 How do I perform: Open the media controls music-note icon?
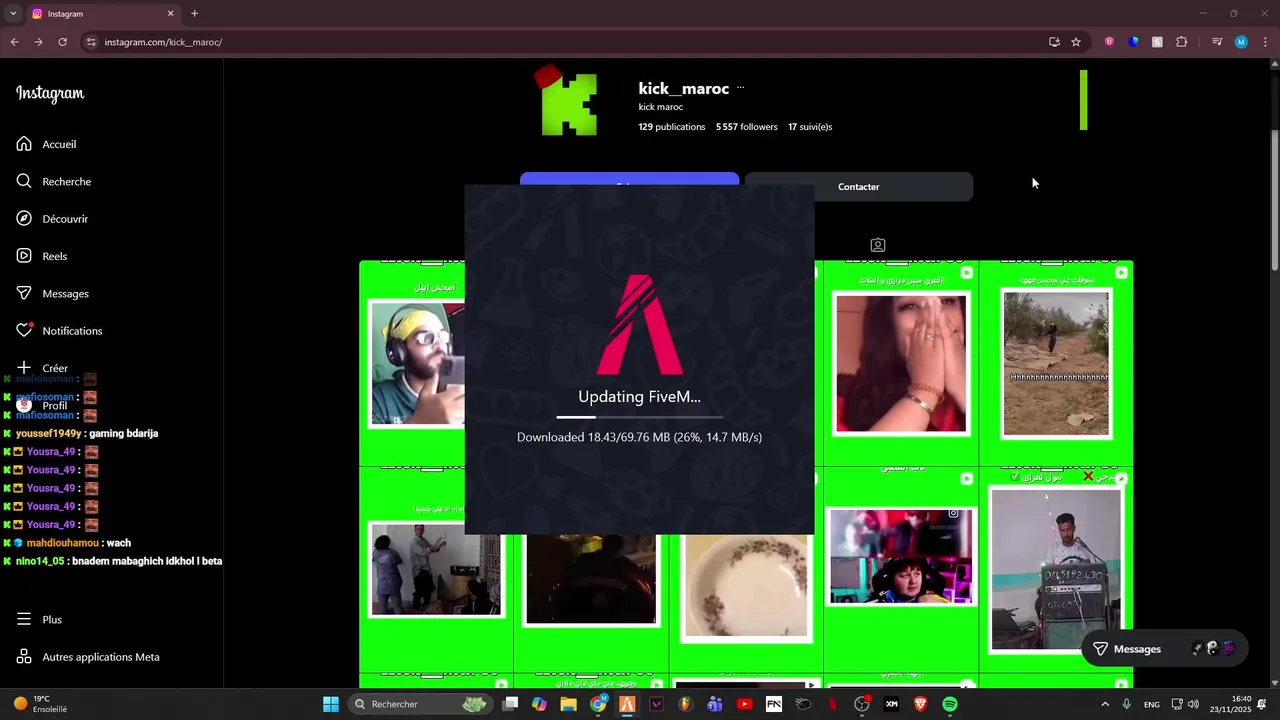[x=1217, y=42]
